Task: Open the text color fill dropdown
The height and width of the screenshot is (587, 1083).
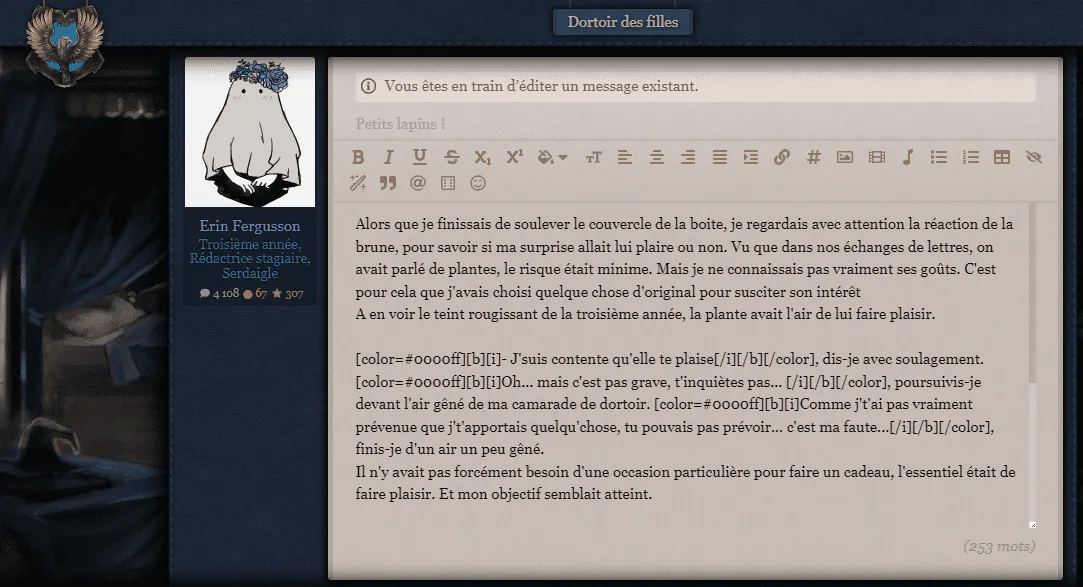Action: tap(552, 157)
